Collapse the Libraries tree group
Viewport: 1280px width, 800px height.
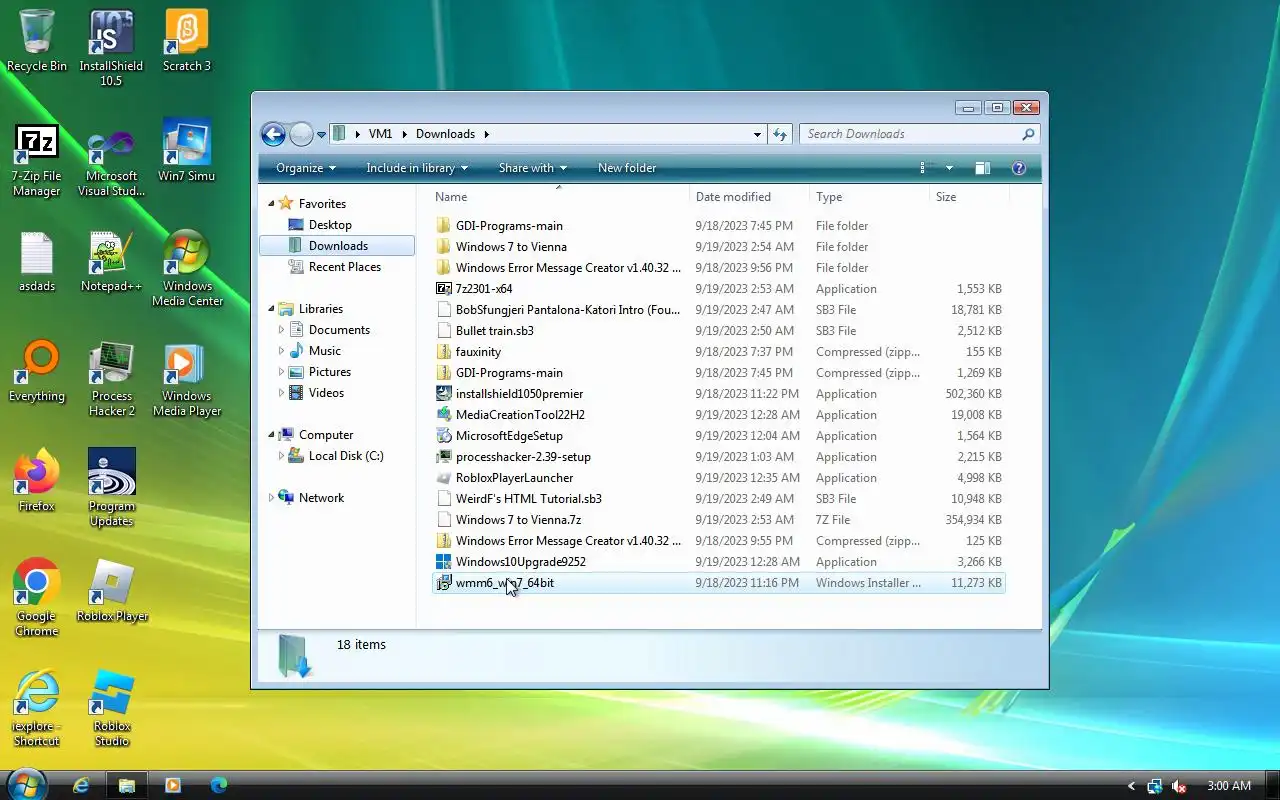point(271,309)
